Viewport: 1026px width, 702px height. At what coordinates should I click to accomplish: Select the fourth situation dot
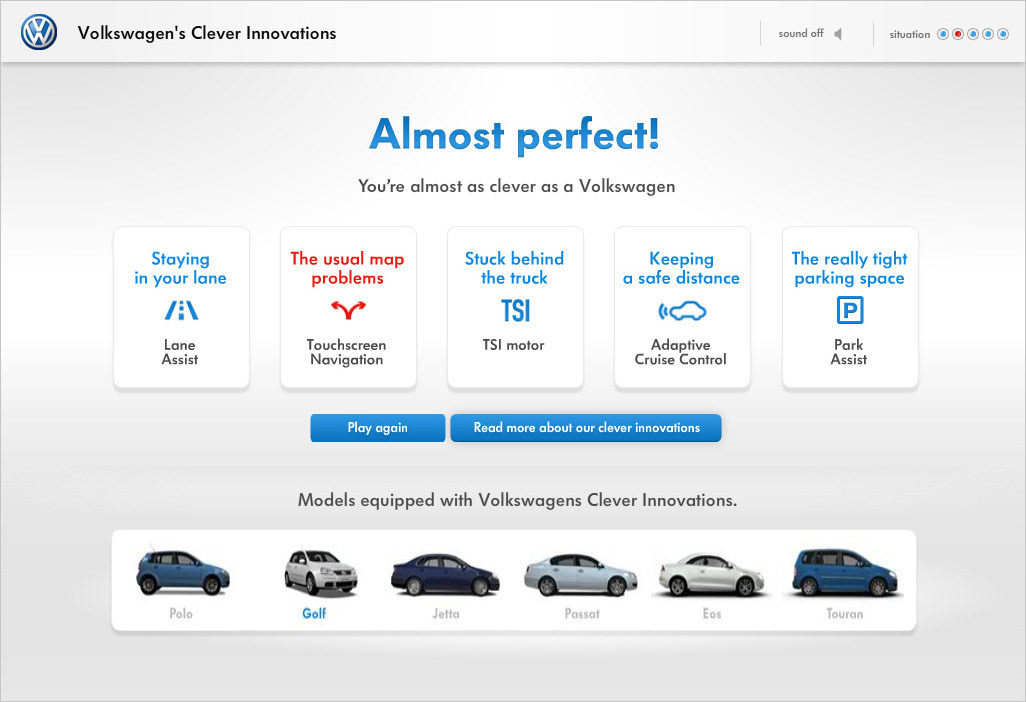click(x=988, y=34)
